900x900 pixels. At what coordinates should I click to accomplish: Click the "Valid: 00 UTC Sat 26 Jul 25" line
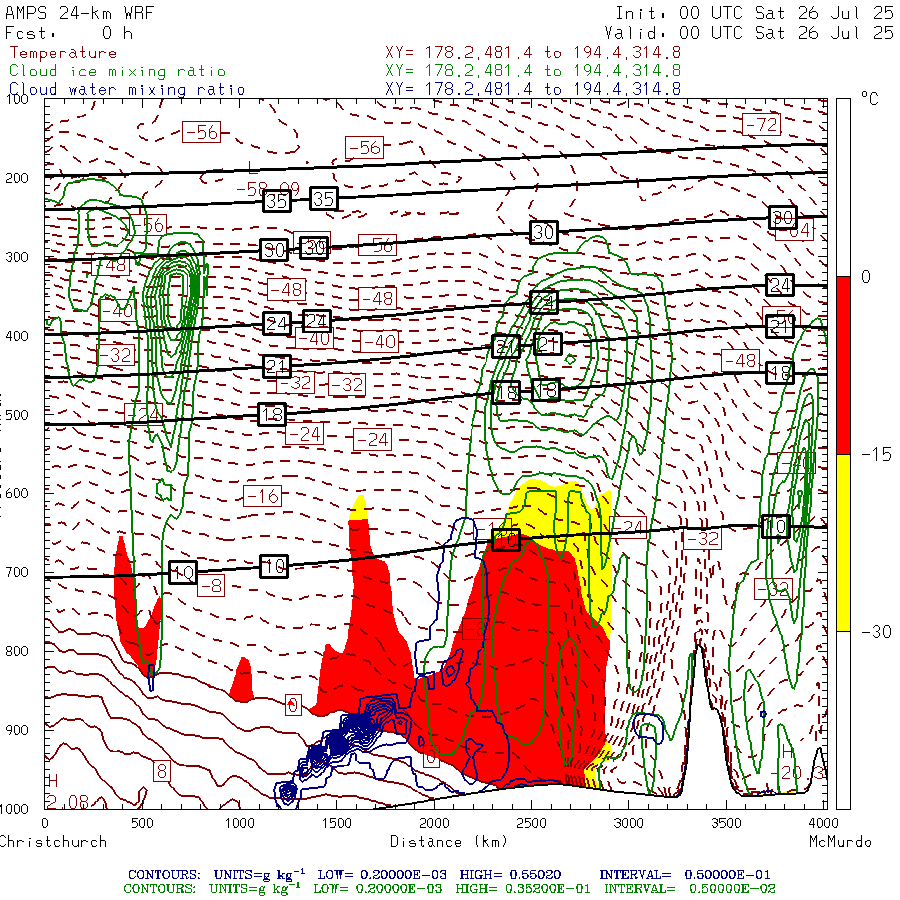pos(749,33)
